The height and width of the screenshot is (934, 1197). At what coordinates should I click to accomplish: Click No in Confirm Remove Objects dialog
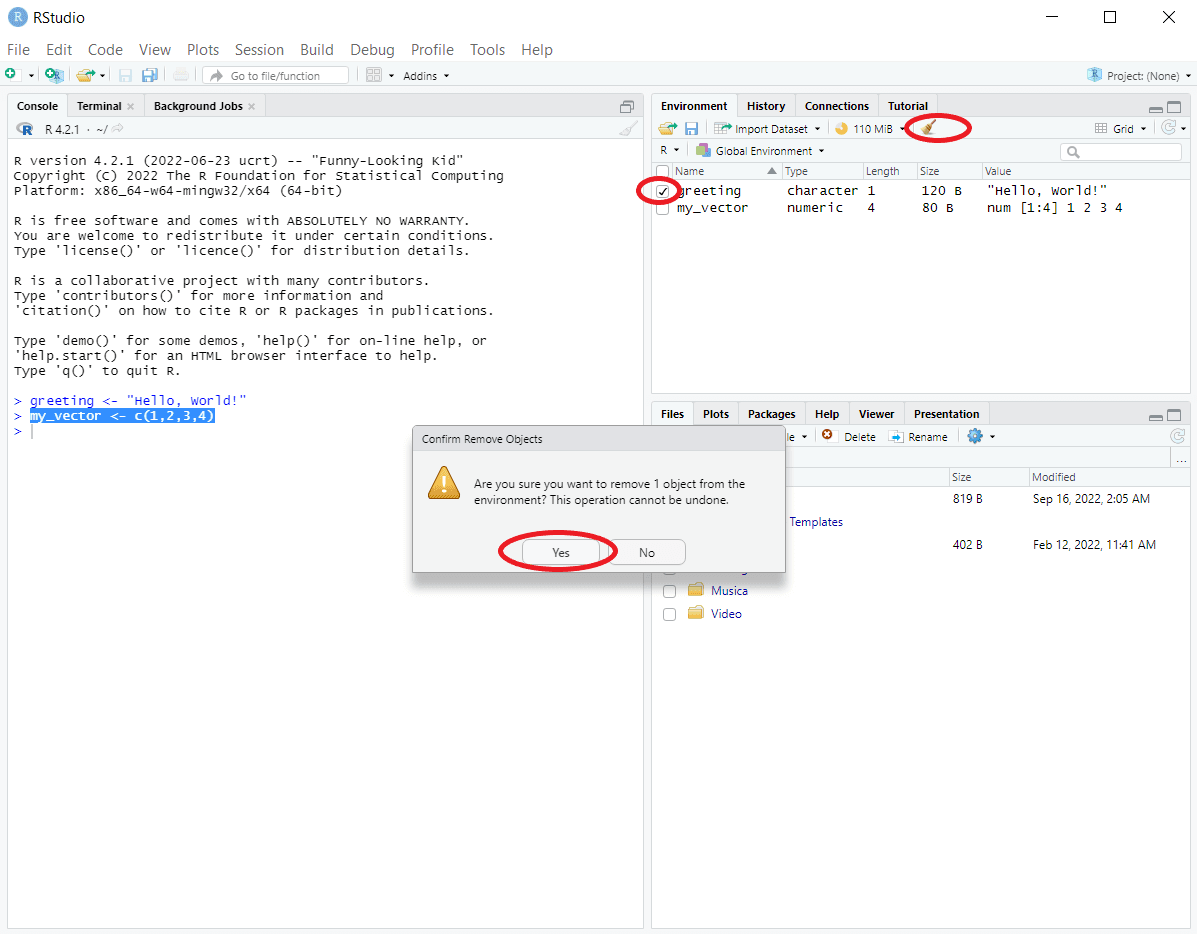pos(647,552)
